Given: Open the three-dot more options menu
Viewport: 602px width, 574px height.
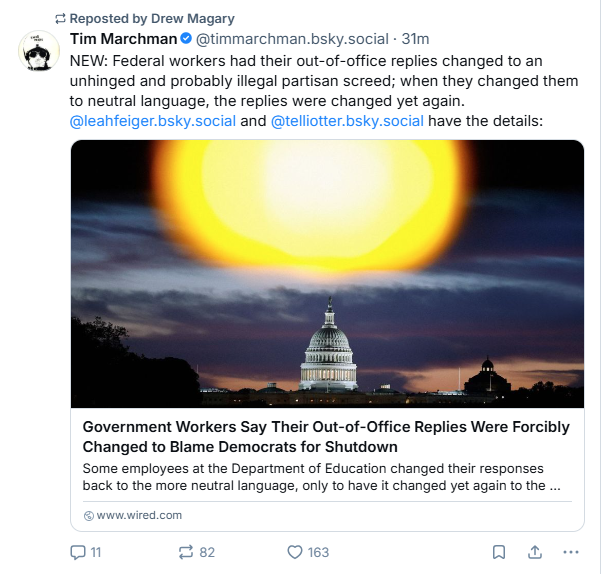Looking at the screenshot, I should point(570,552).
